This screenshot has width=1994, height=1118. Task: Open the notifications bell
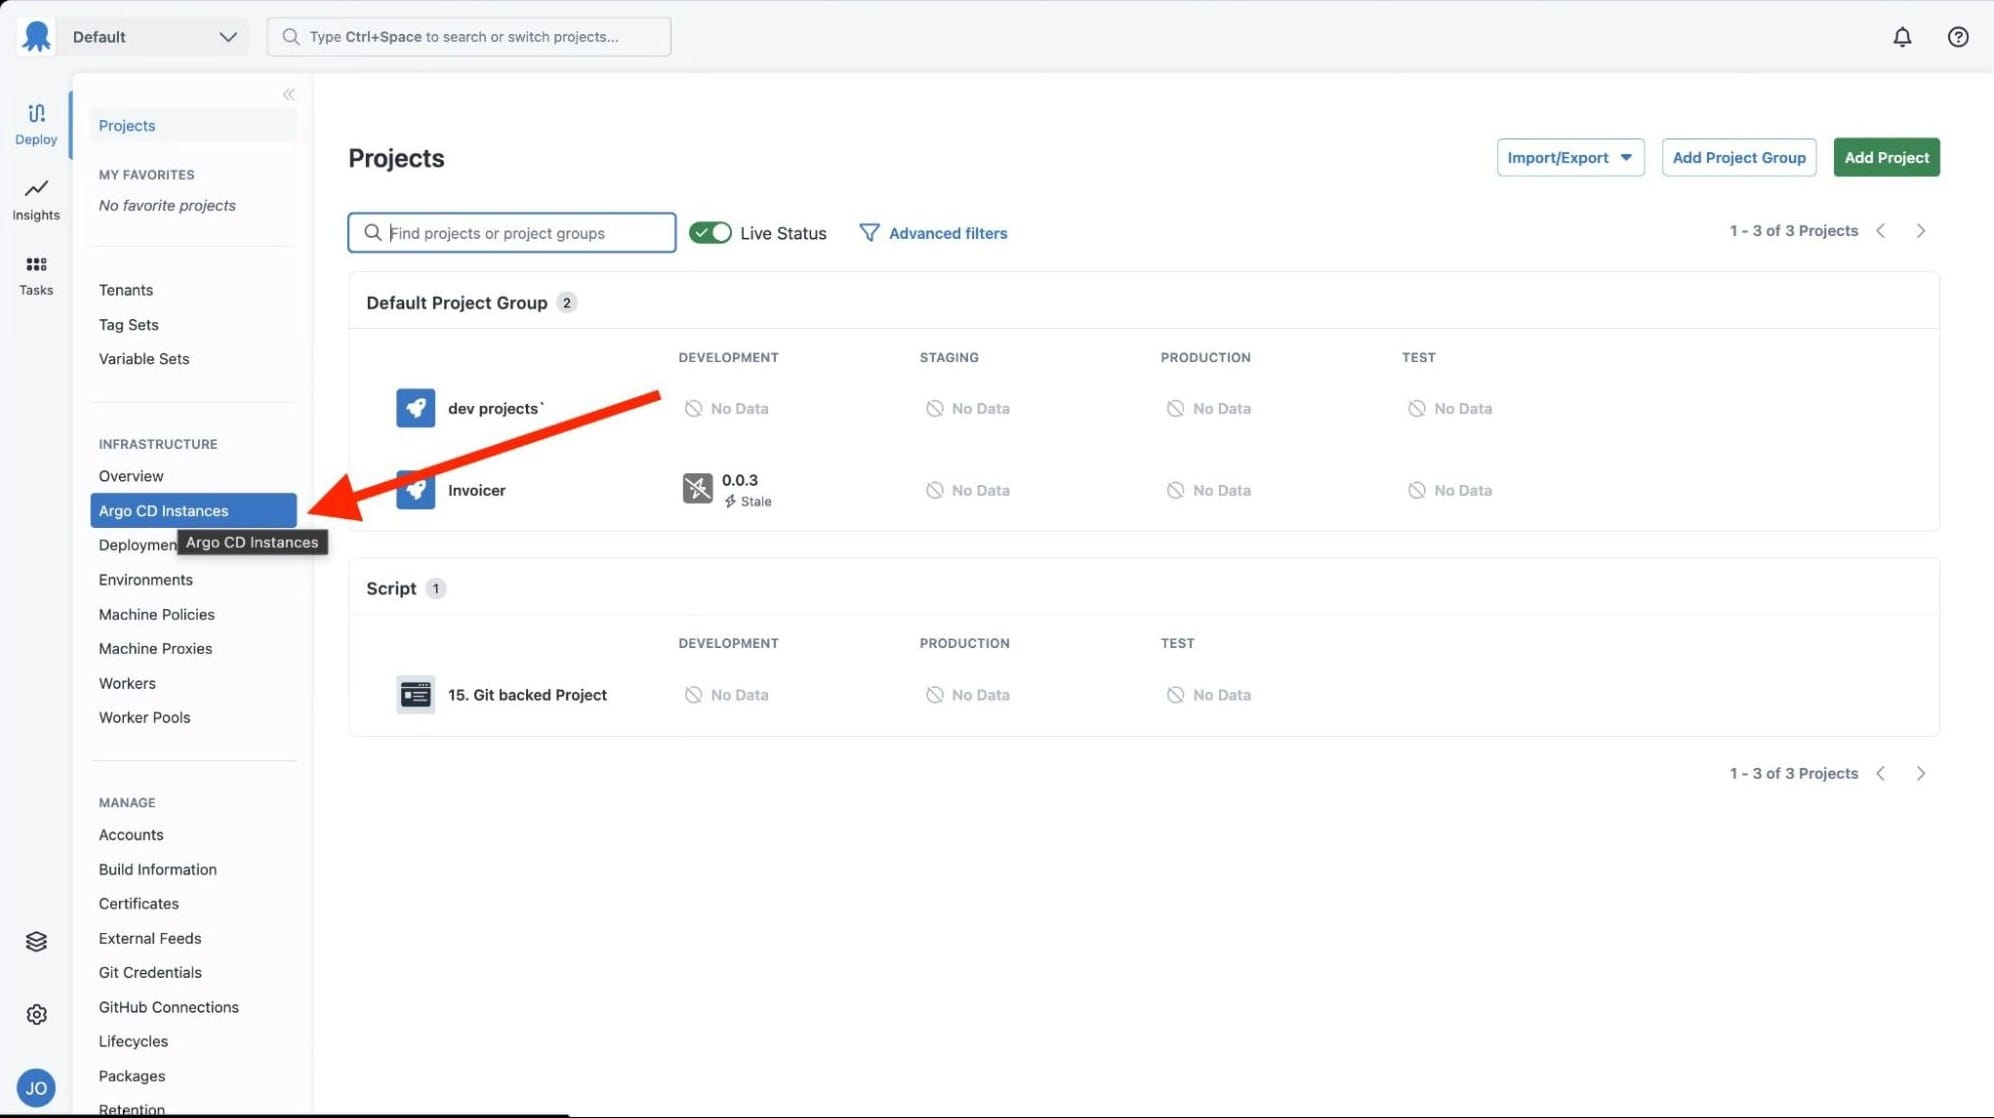[x=1902, y=36]
